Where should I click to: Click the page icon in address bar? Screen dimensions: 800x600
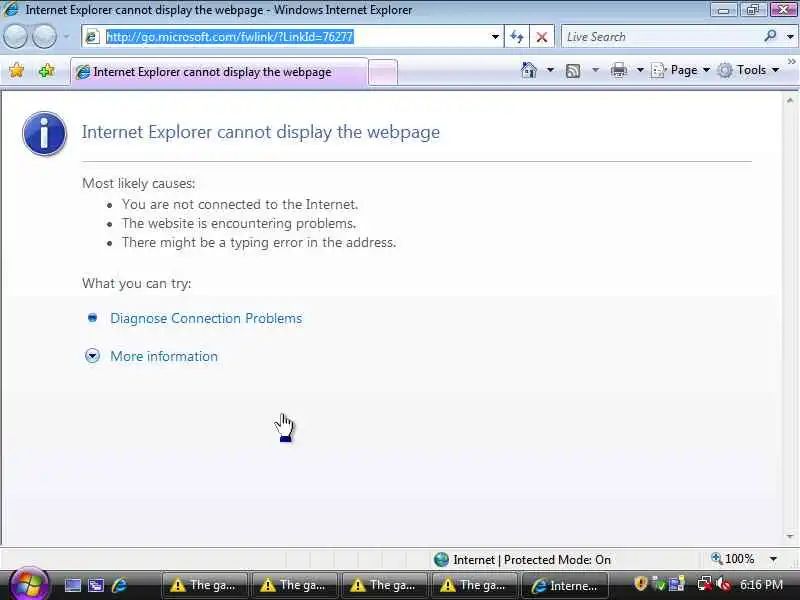[x=92, y=37]
